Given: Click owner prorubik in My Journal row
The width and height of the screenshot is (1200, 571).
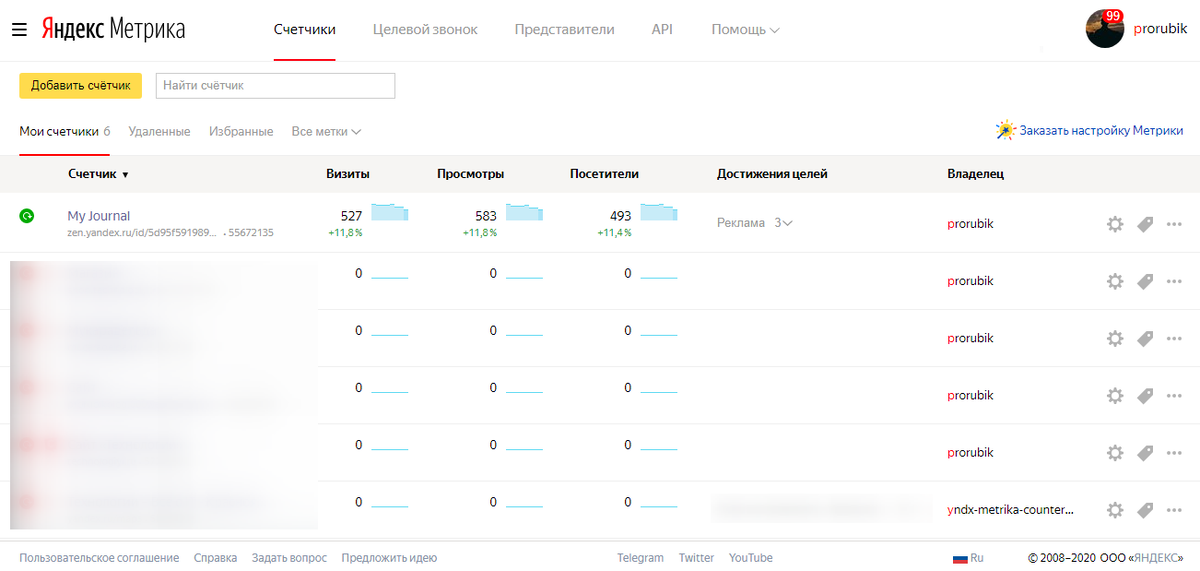Looking at the screenshot, I should tap(970, 224).
